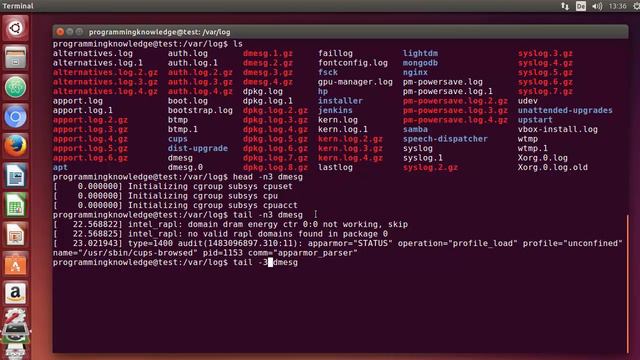Launch the Chromium browser from the launcher
640x360 pixels.
16,117
